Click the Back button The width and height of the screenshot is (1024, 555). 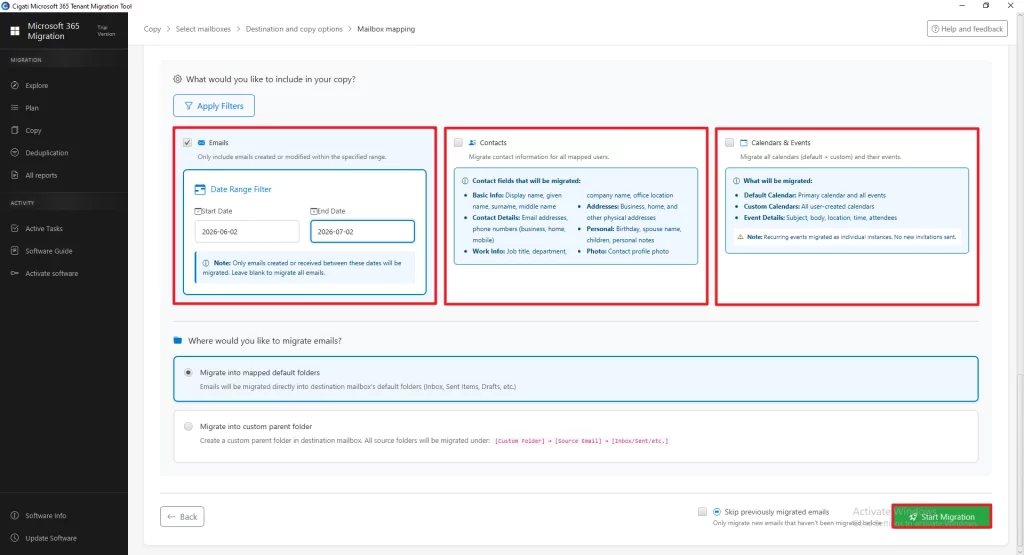point(182,516)
